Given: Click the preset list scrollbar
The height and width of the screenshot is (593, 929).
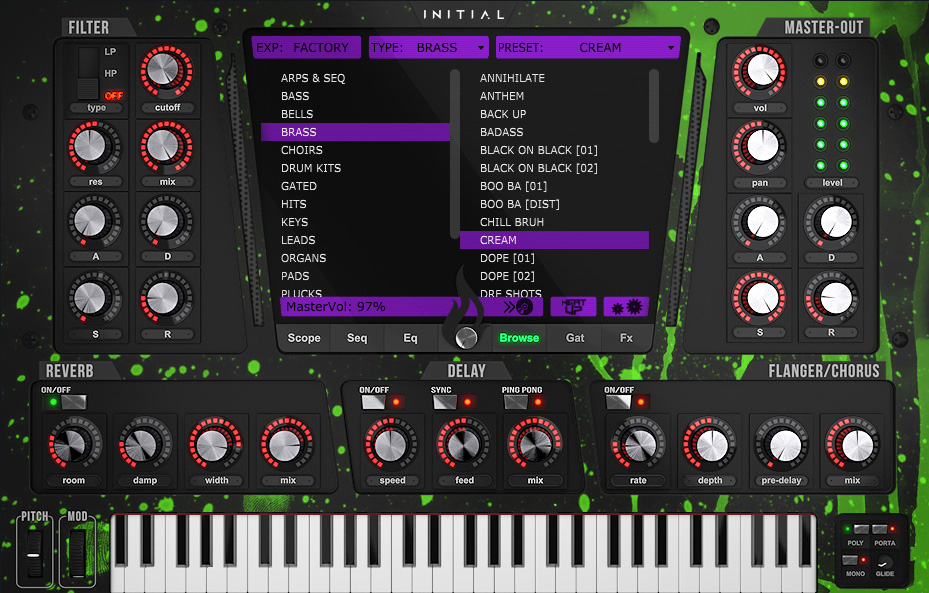Looking at the screenshot, I should point(653,107).
